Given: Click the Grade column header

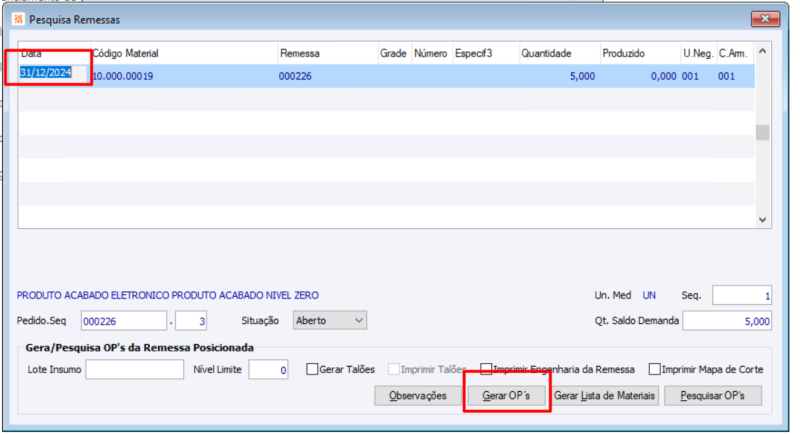Looking at the screenshot, I should click(395, 53).
